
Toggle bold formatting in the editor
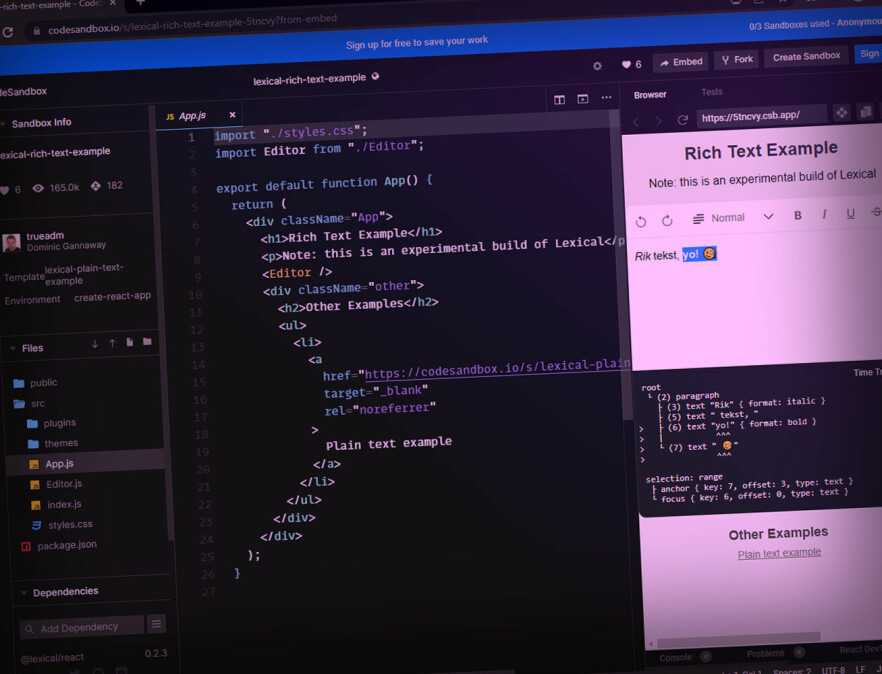point(797,215)
